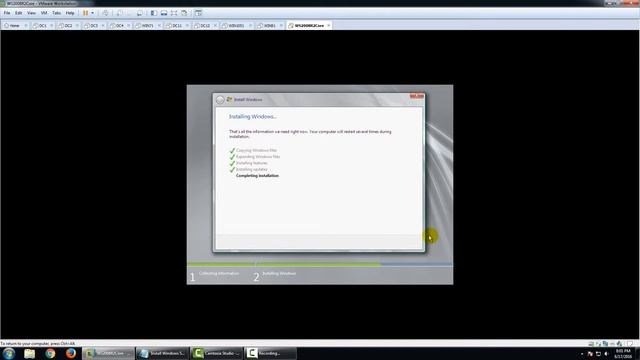The height and width of the screenshot is (360, 640).
Task: Toggle the thumbnail bar view icon
Action: pyautogui.click(x=164, y=13)
